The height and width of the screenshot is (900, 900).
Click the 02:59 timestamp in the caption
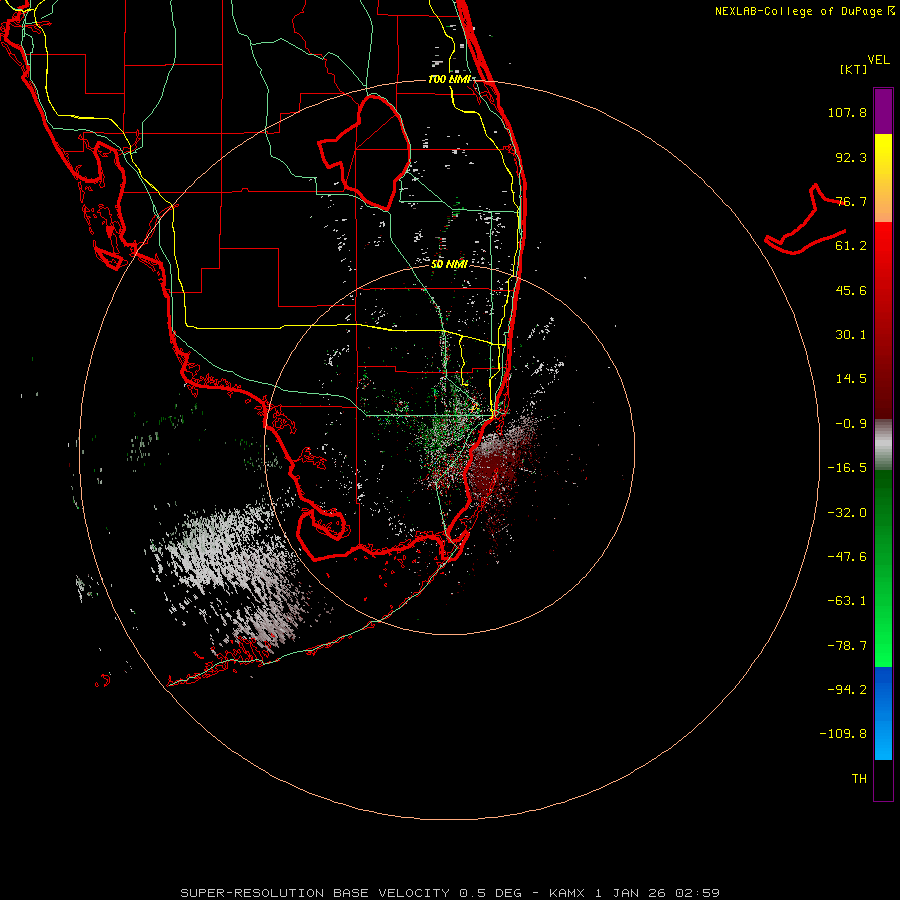point(697,893)
